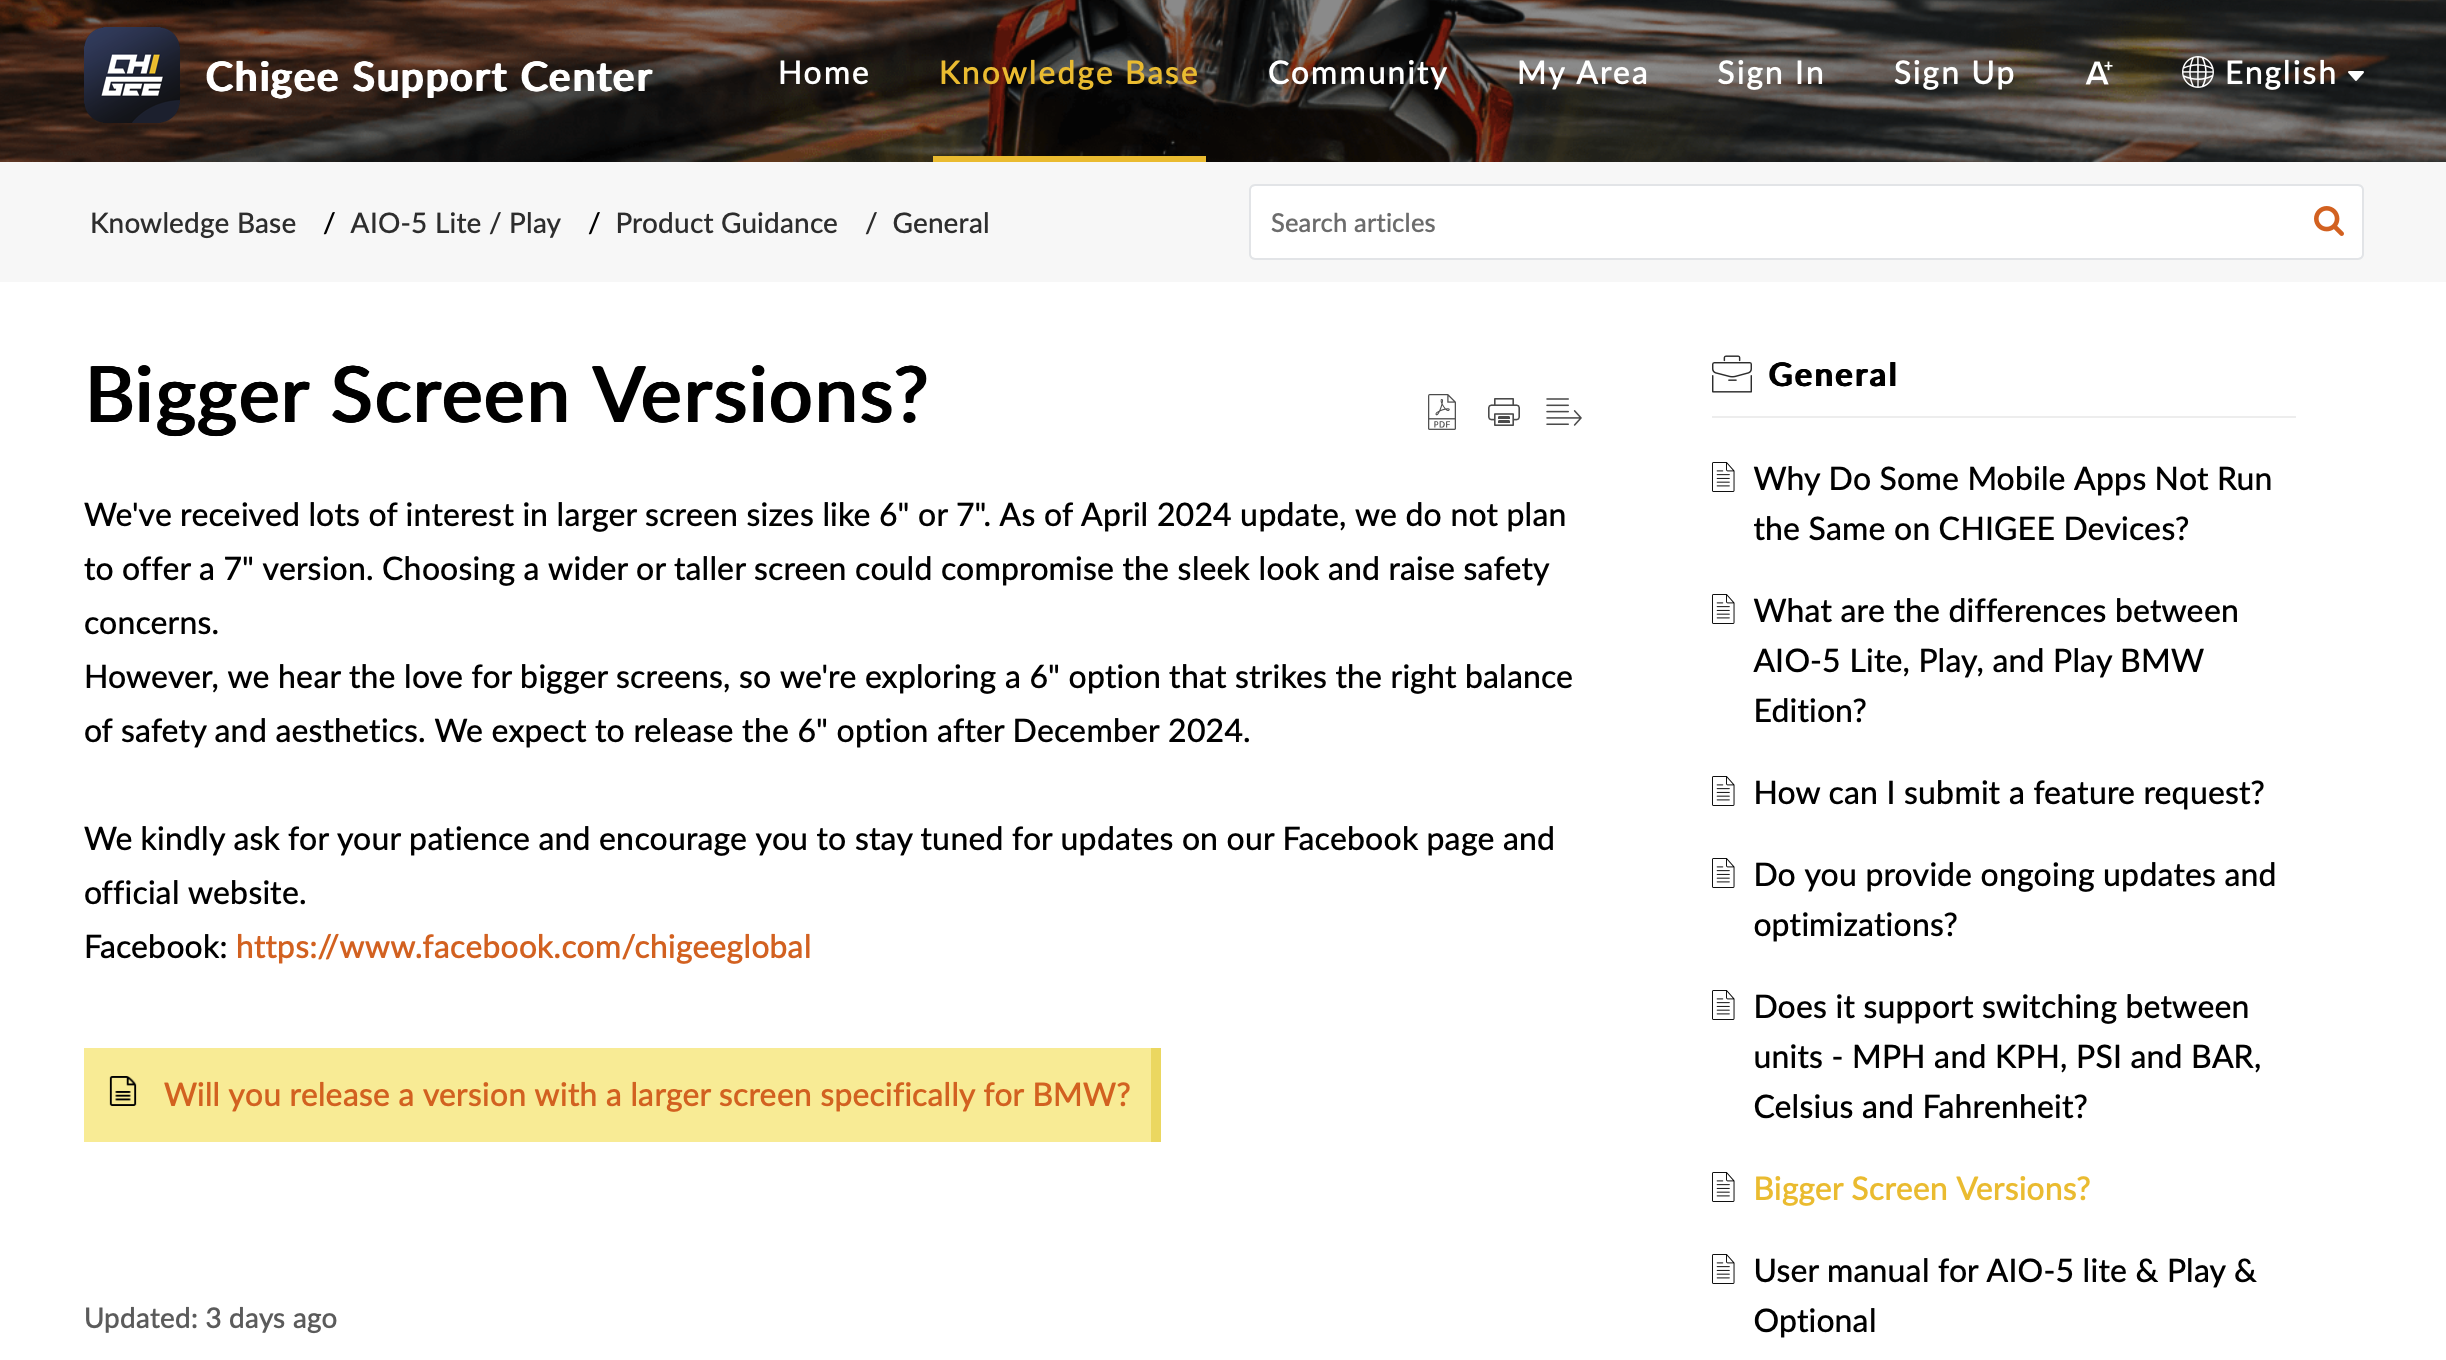
Task: Click the 'Bigger Screen Versions?' article title
Action: [x=507, y=395]
